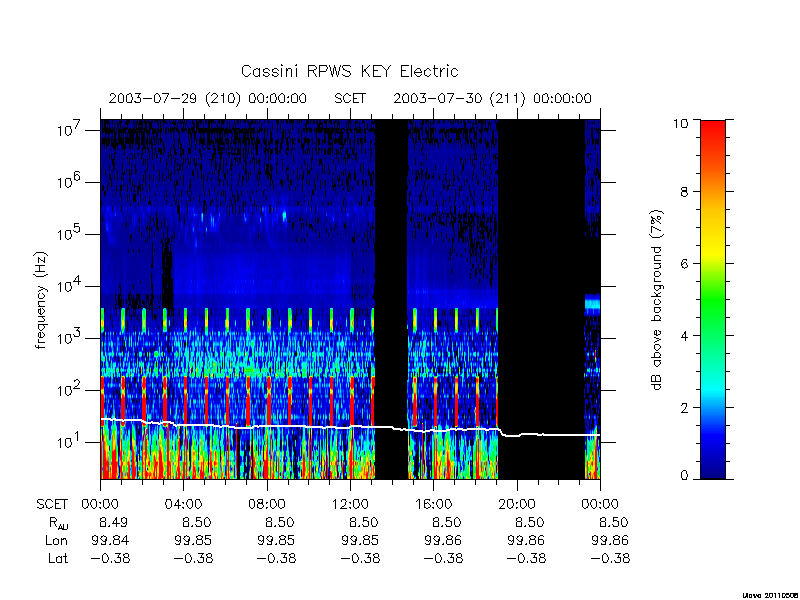Click the color bar value '4'
The image size is (800, 600).
684,336
